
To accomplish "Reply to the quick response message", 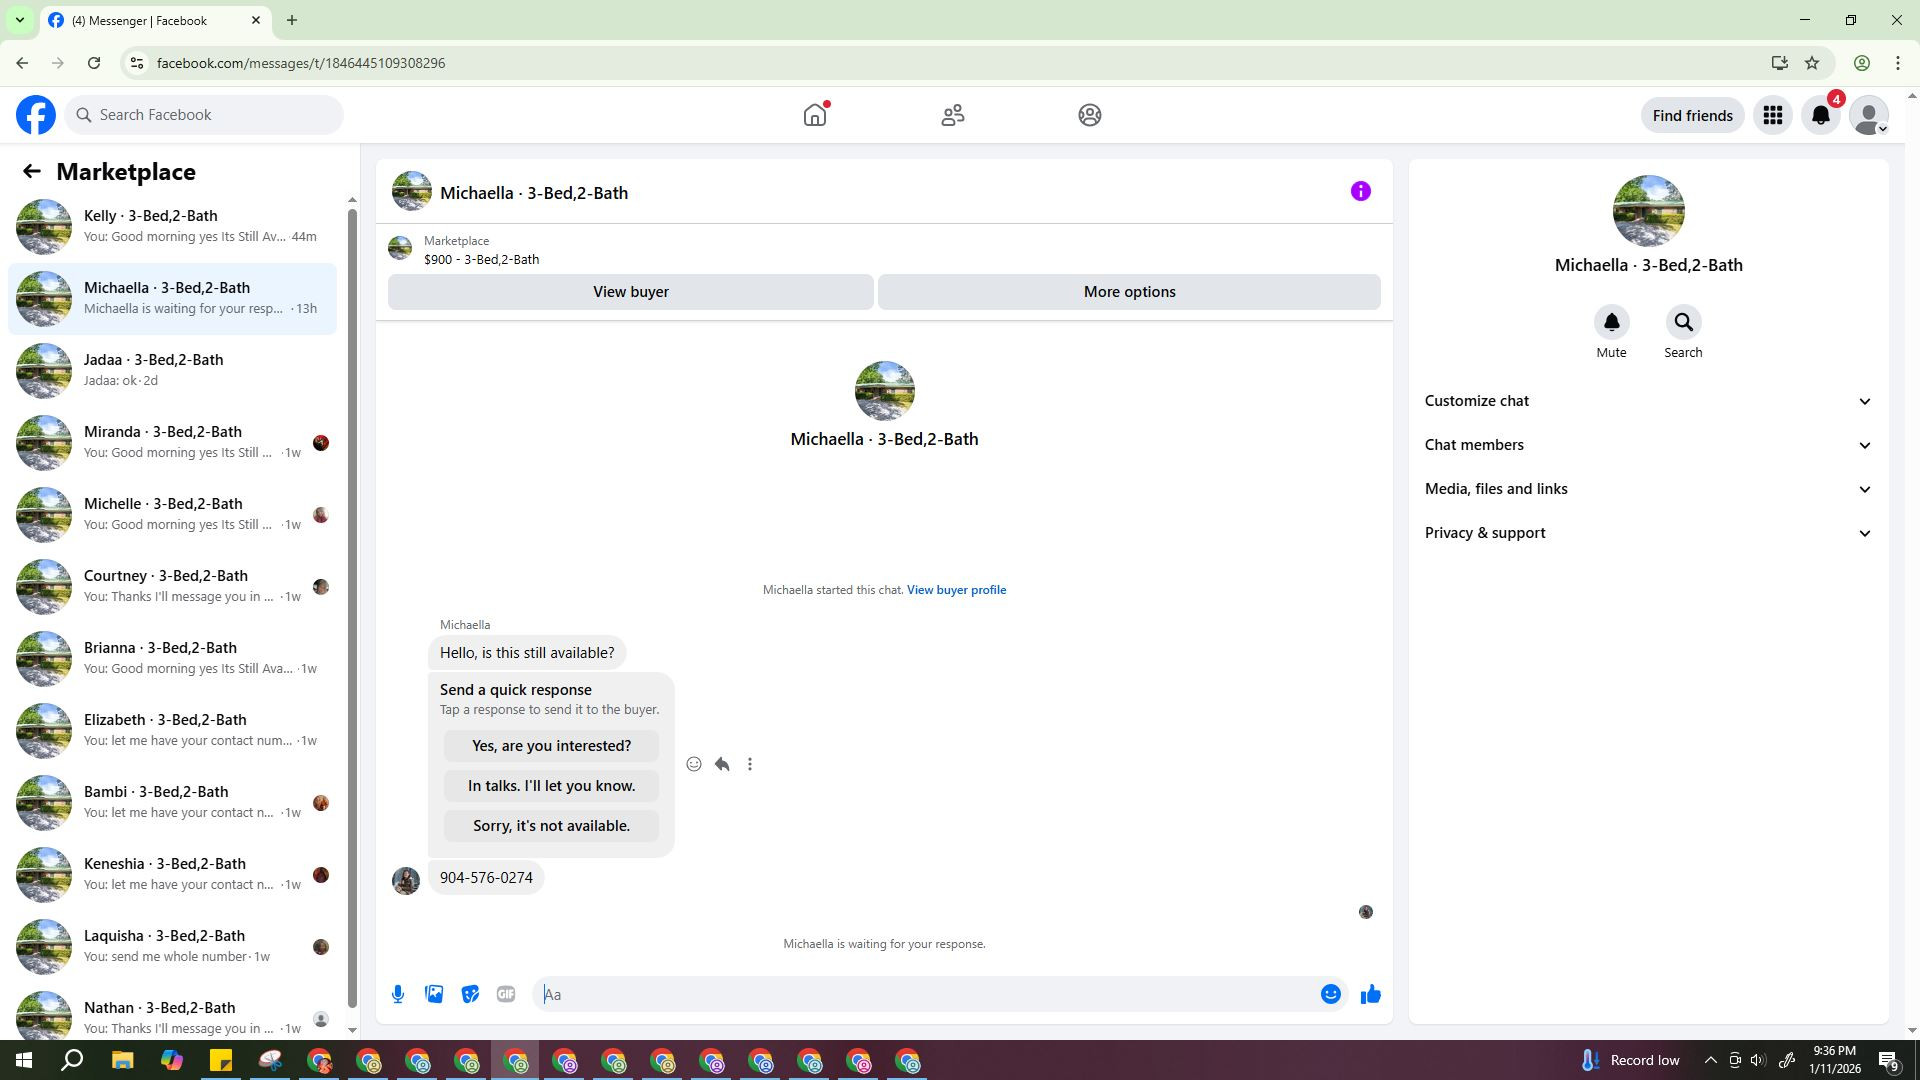I will tap(722, 764).
